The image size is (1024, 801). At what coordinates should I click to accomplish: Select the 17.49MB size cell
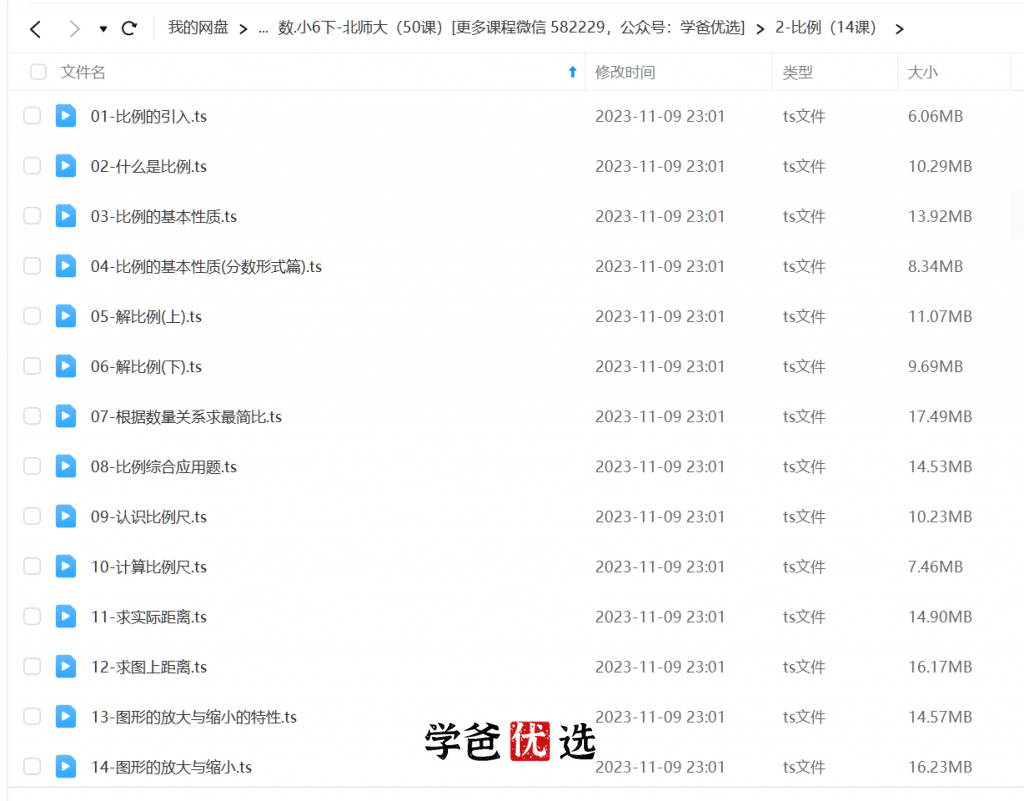tap(940, 416)
